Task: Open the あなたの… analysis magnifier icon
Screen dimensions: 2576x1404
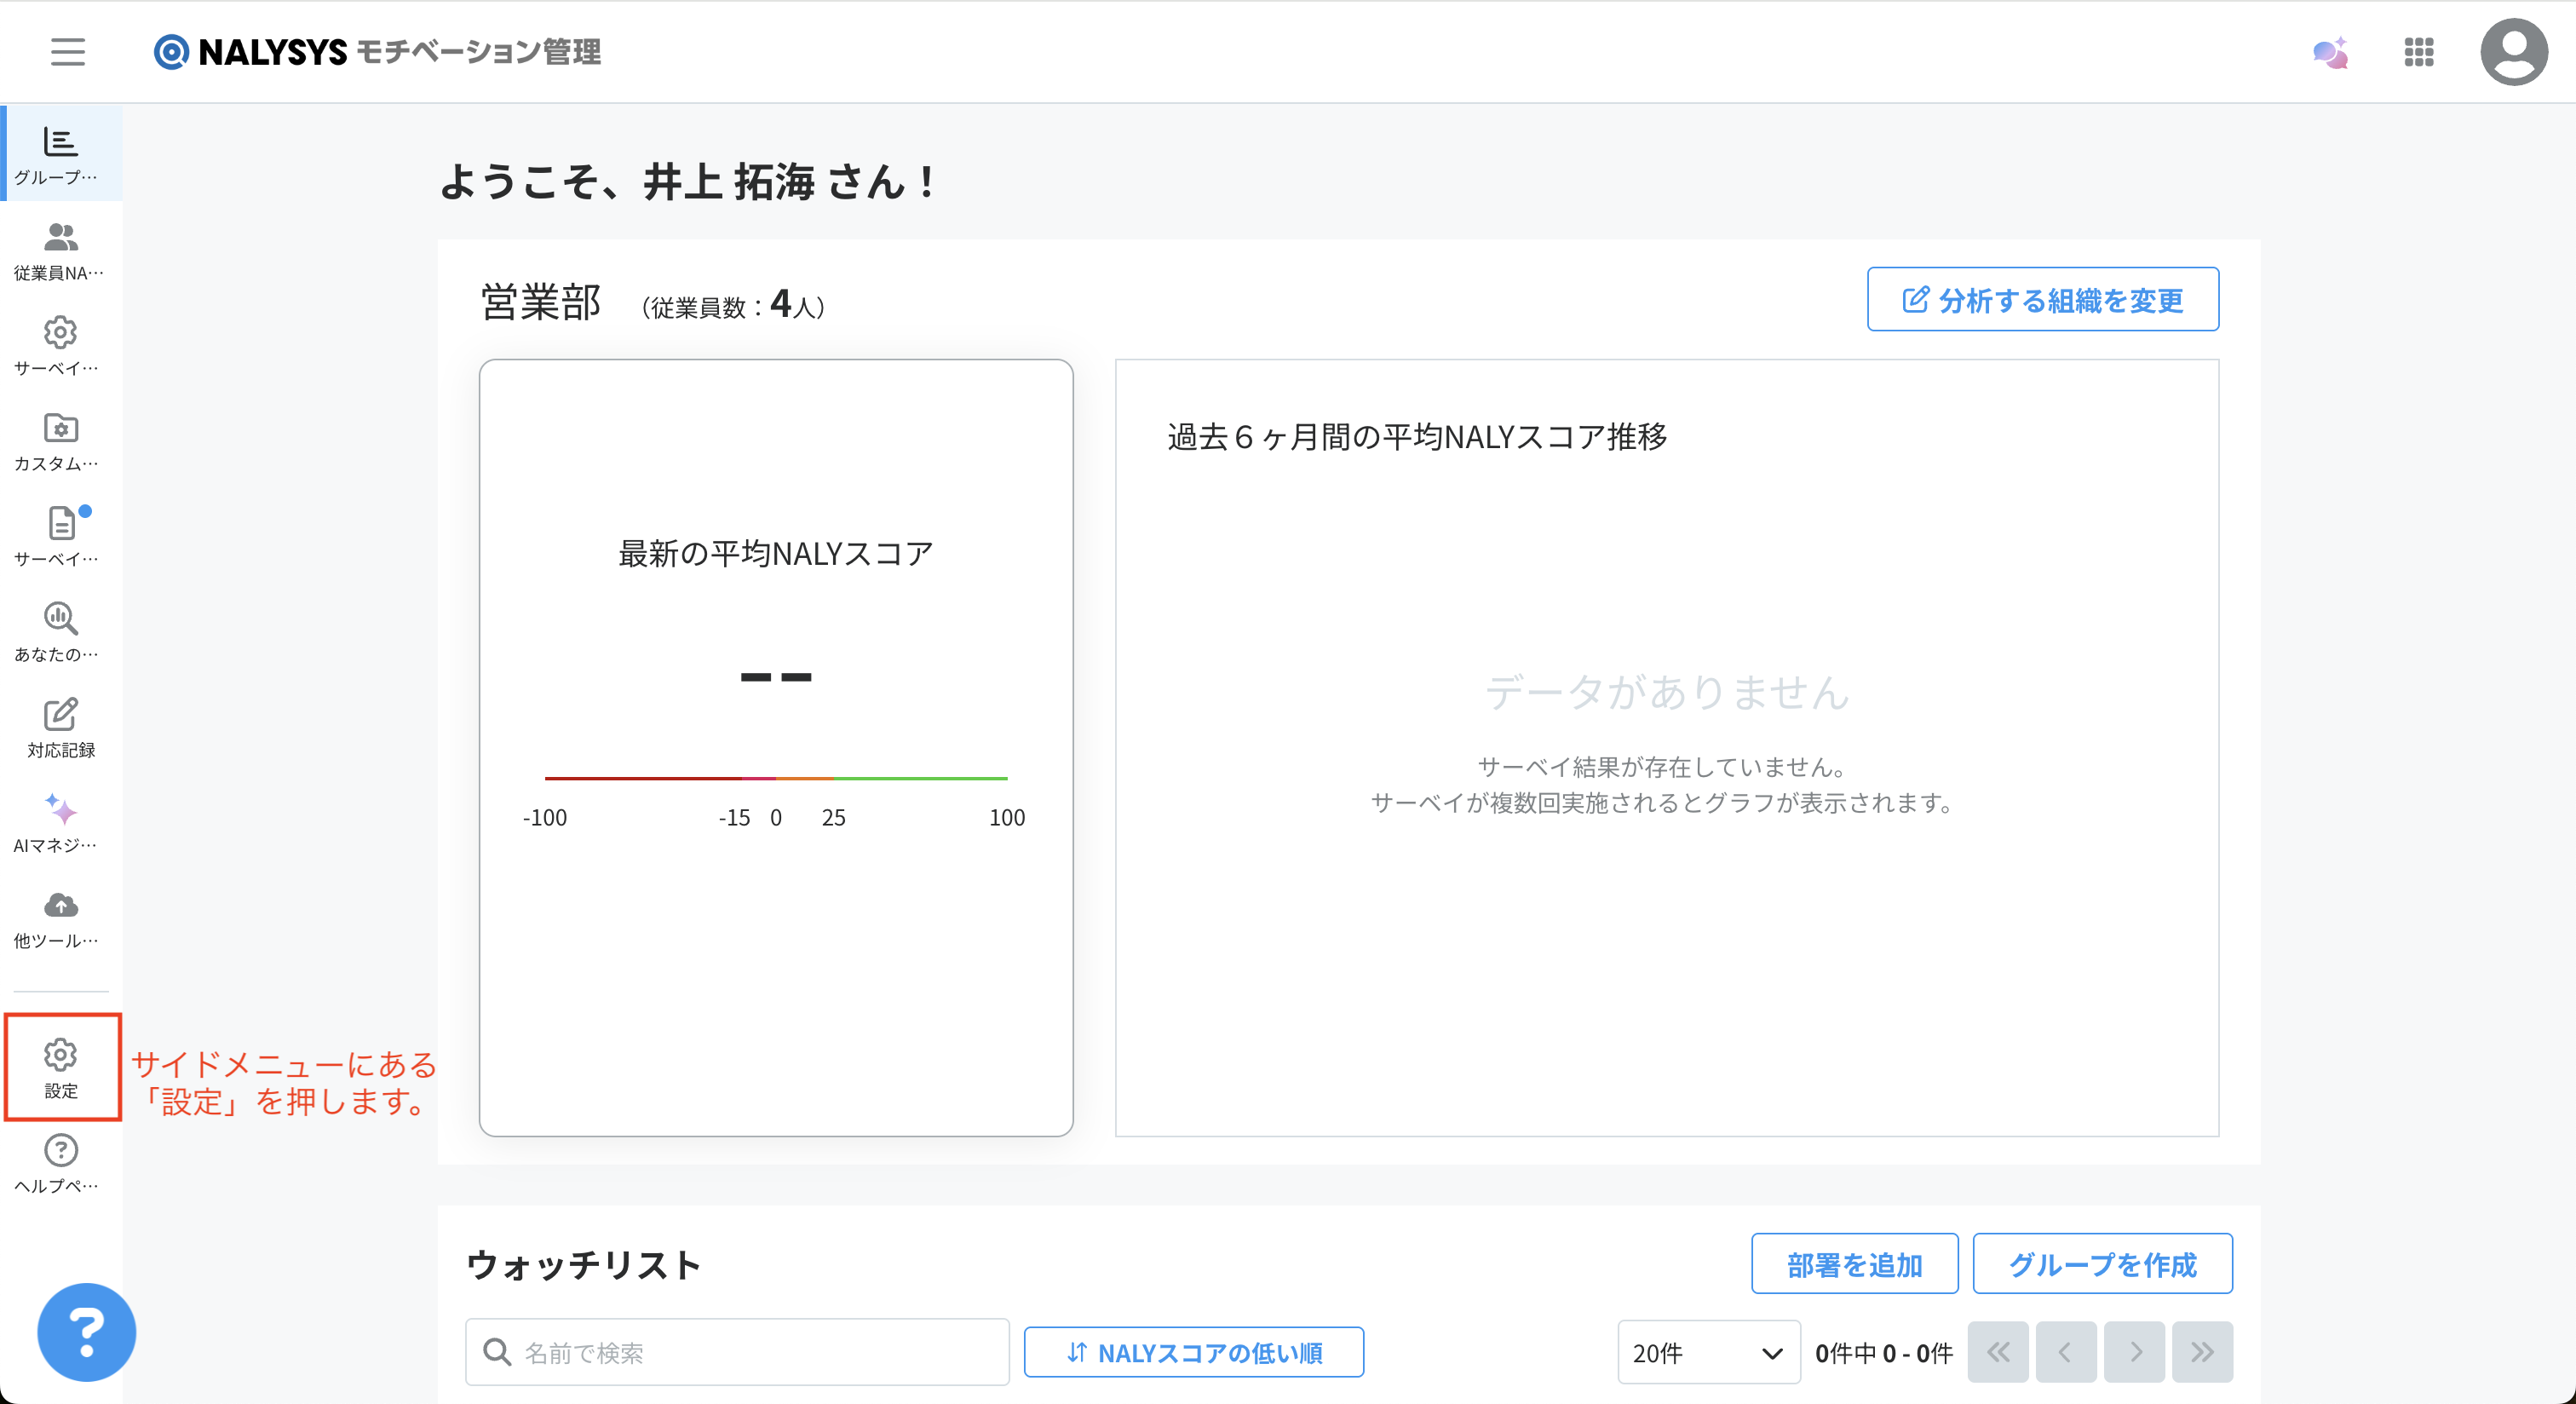Action: click(60, 632)
